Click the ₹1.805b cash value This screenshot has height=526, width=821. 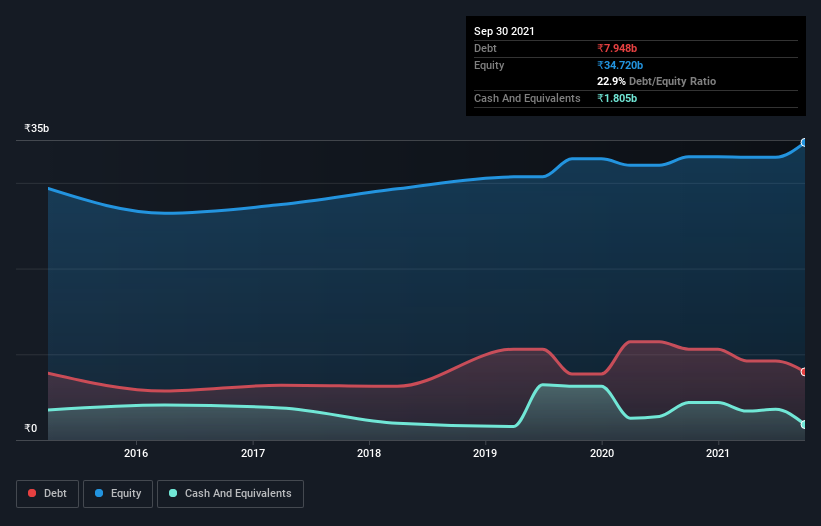point(617,98)
